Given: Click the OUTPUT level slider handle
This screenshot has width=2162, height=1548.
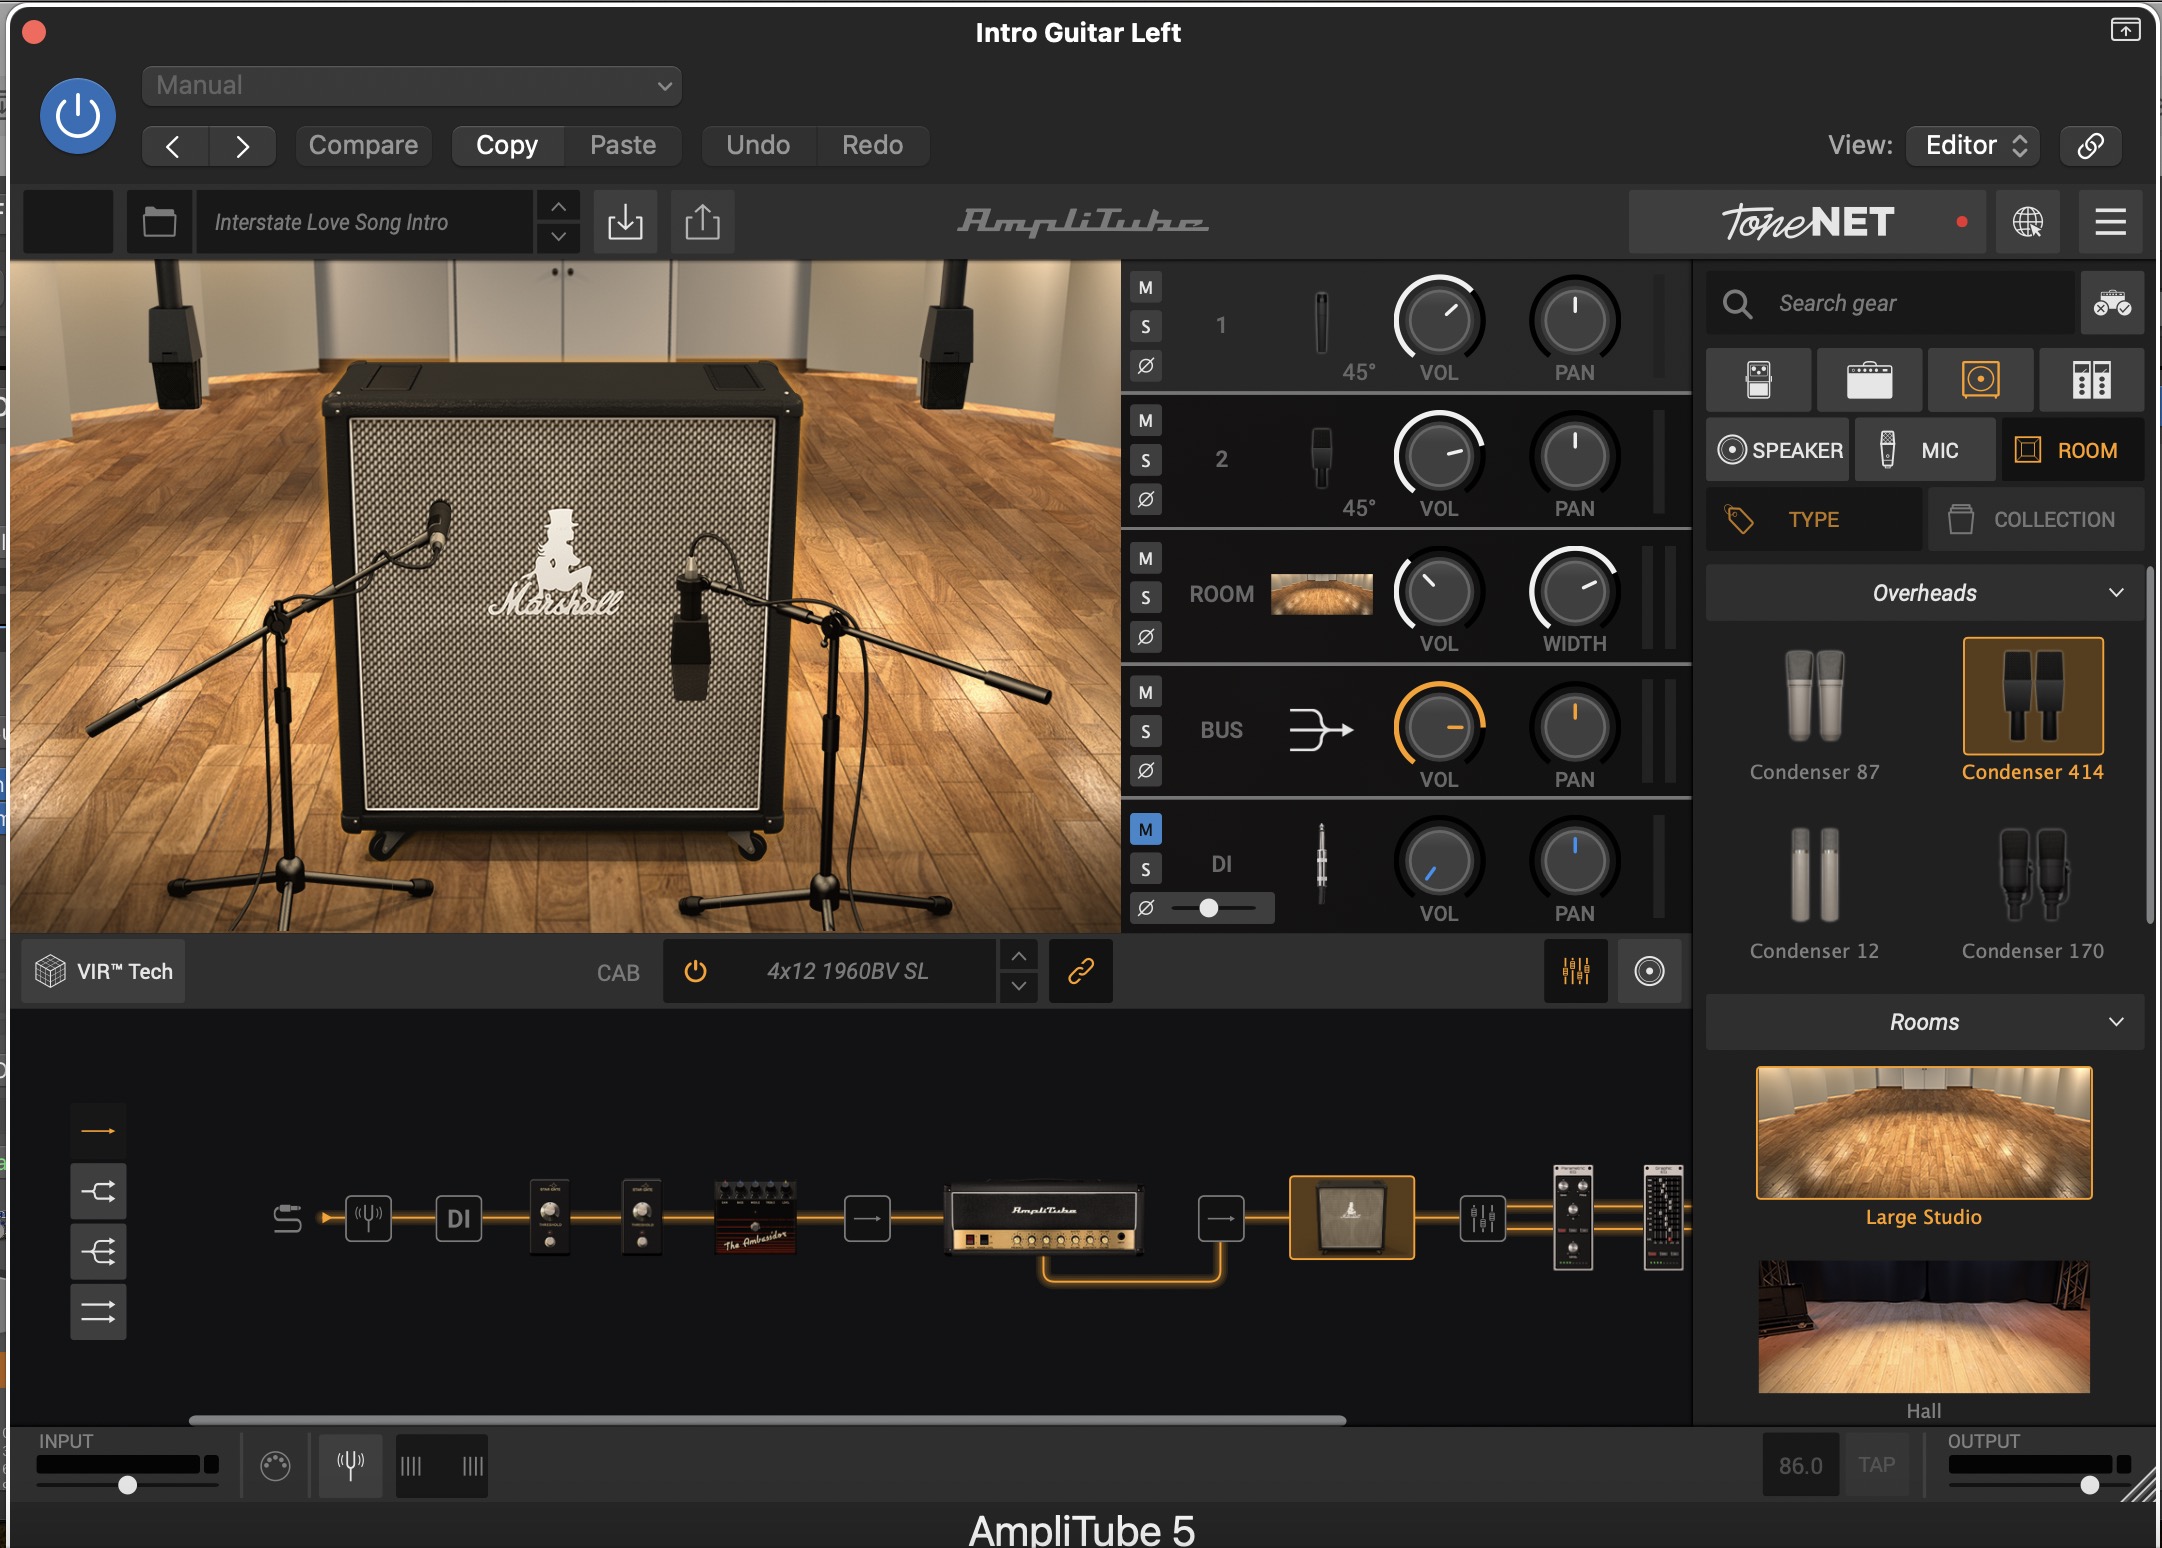Looking at the screenshot, I should click(2089, 1485).
